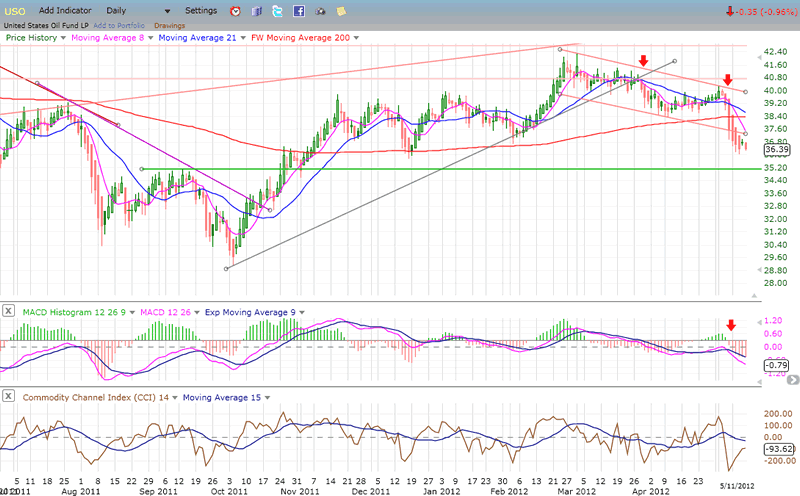Click the Add to Portfolio link
This screenshot has width=800, height=496.
[x=118, y=24]
